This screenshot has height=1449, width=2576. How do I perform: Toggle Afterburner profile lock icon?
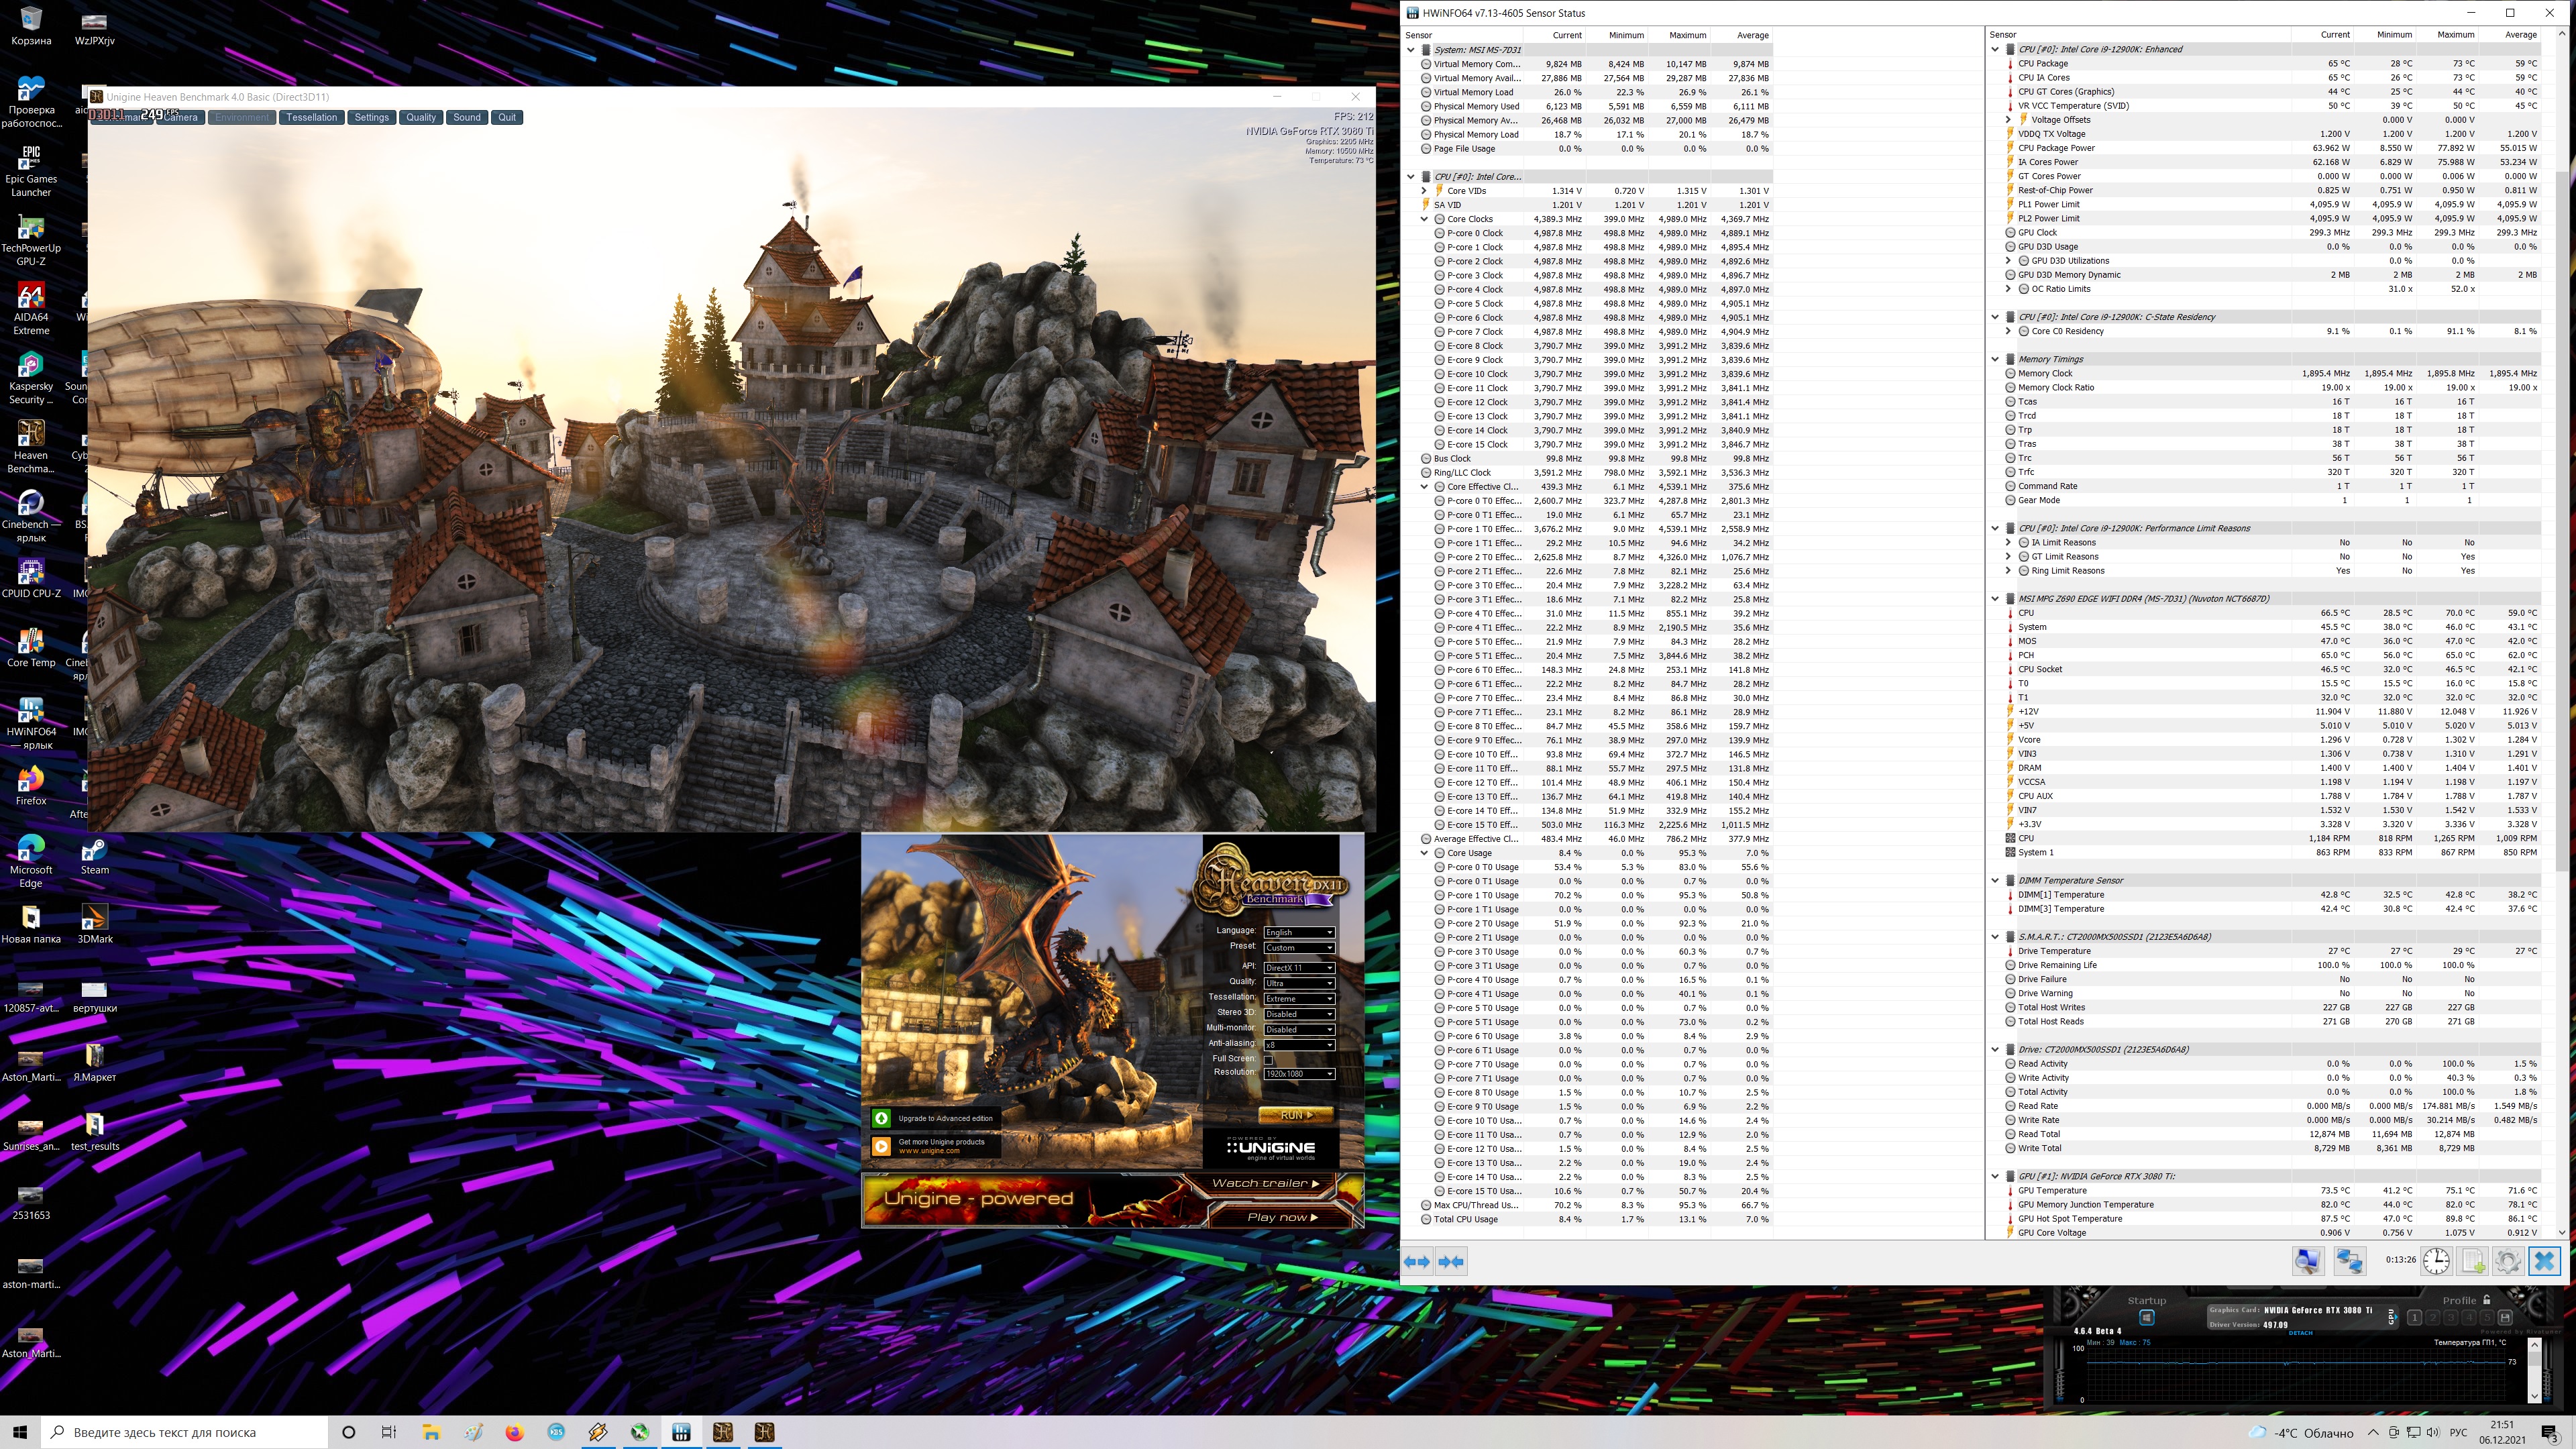[x=2486, y=1299]
